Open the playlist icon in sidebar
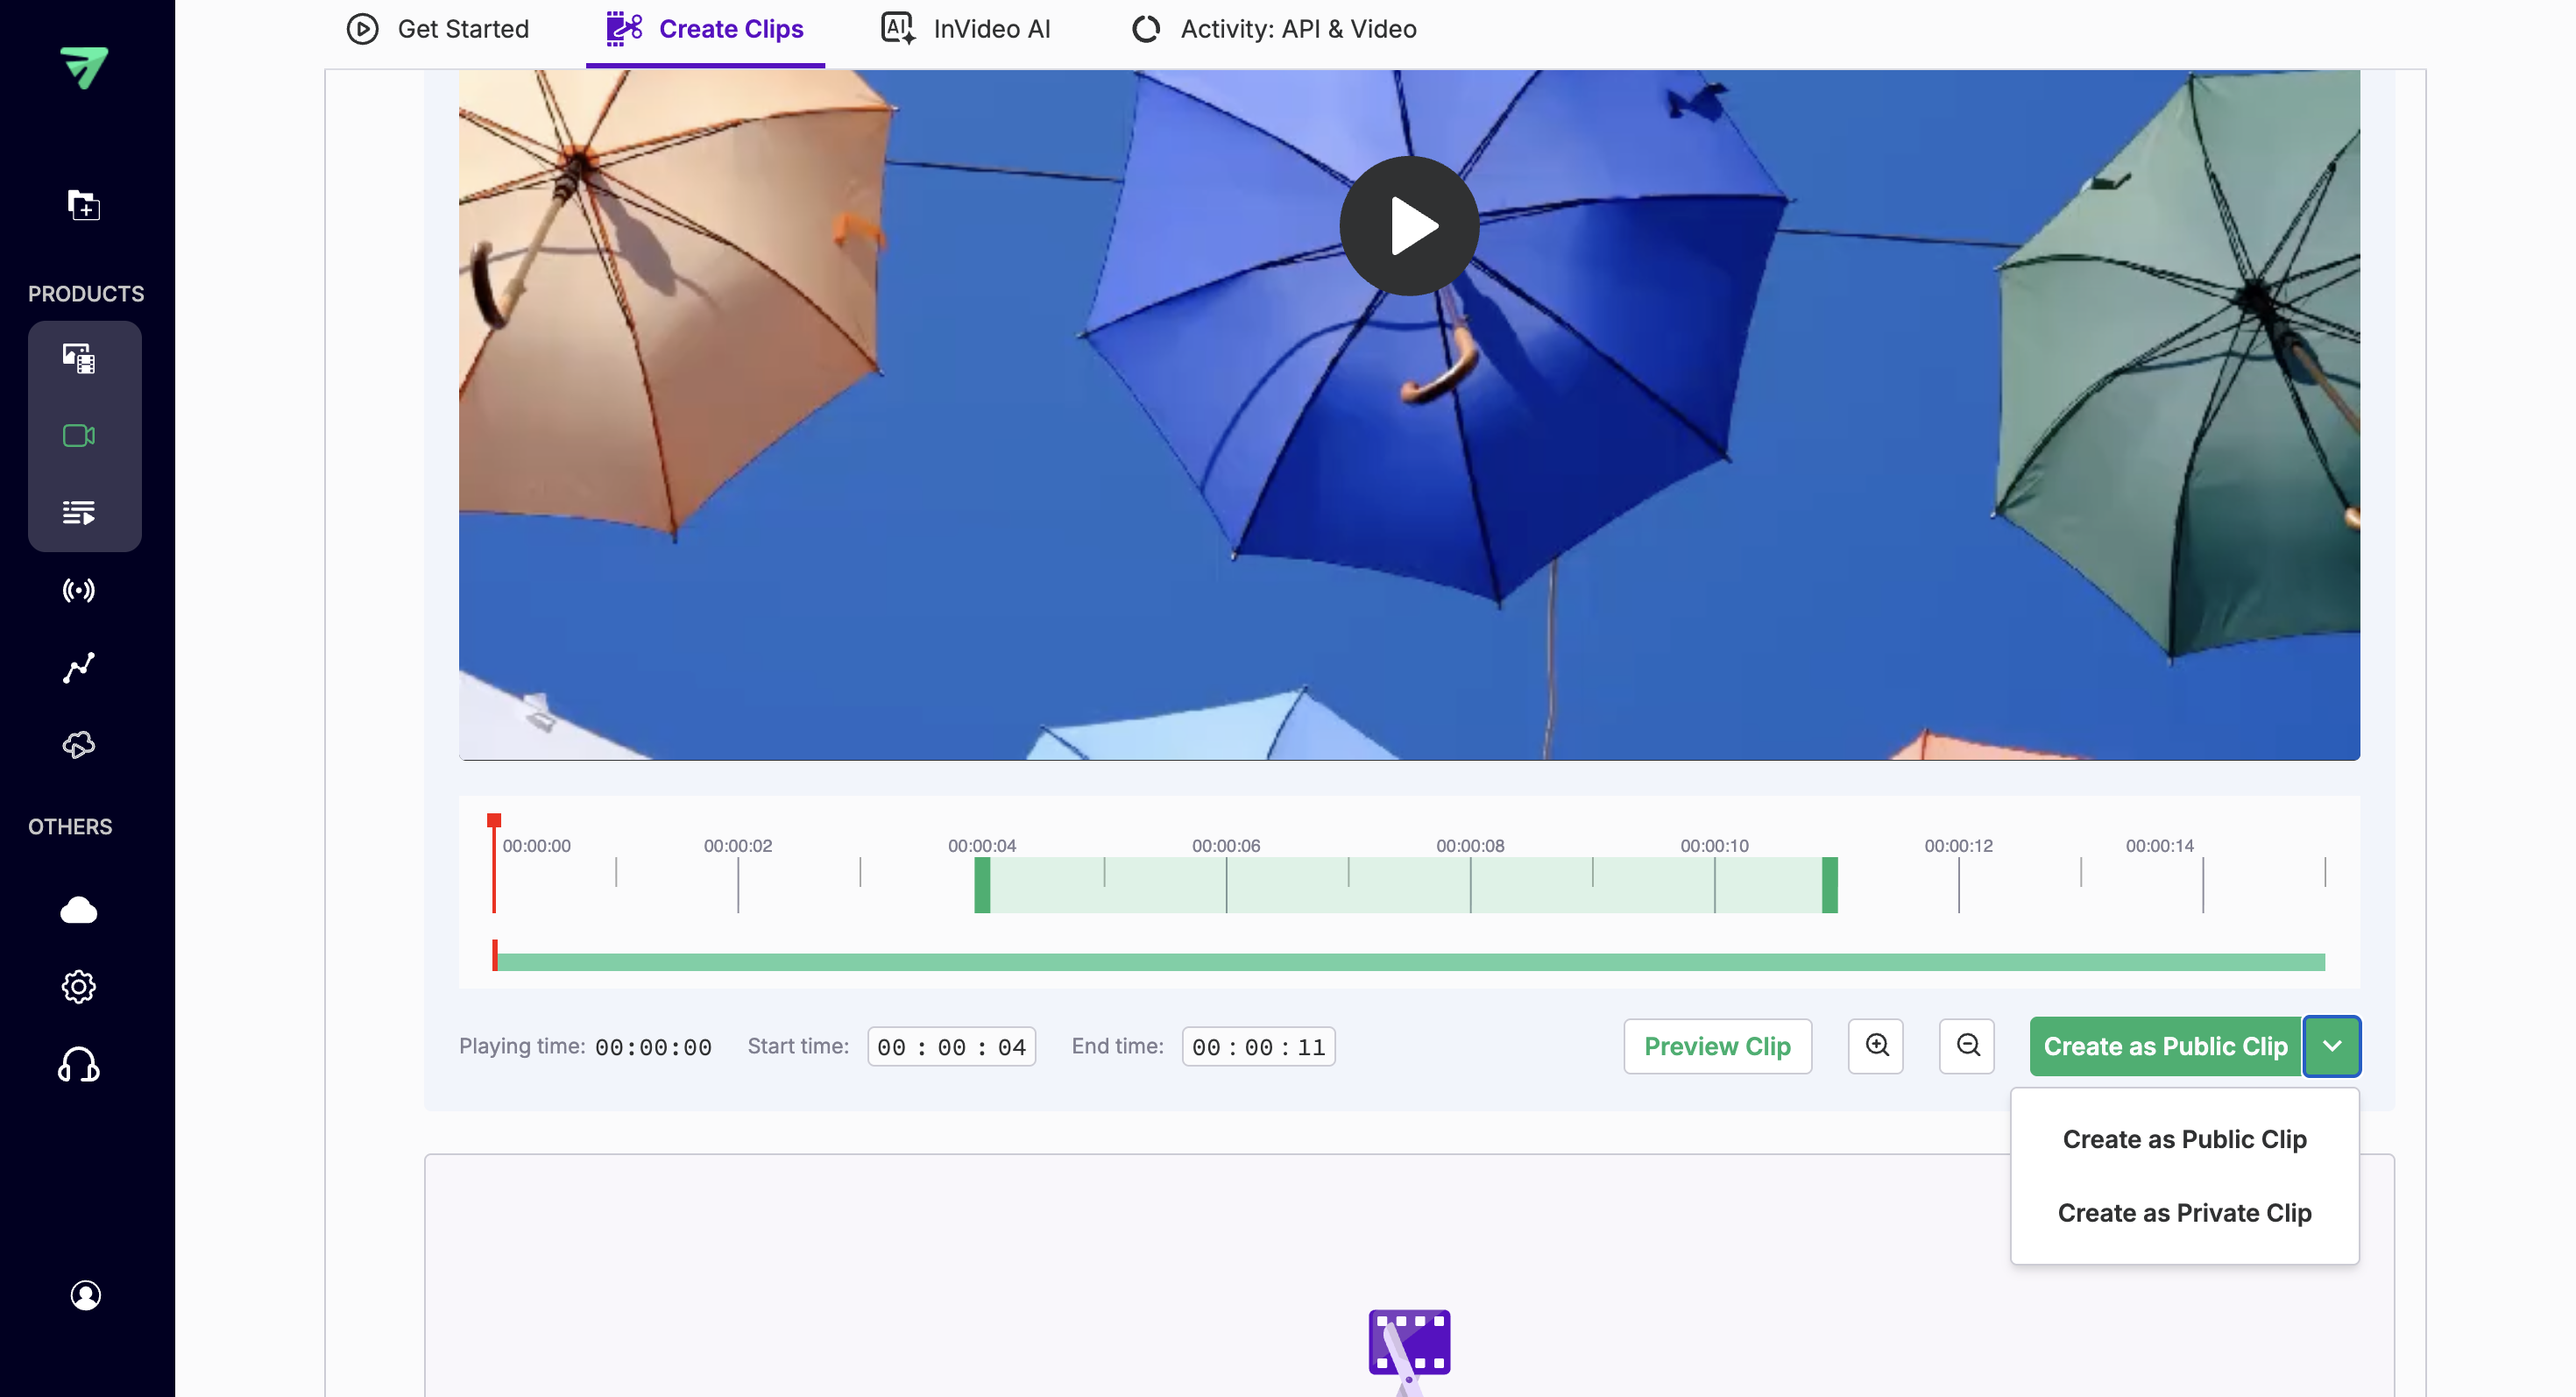2576x1397 pixels. tap(79, 513)
